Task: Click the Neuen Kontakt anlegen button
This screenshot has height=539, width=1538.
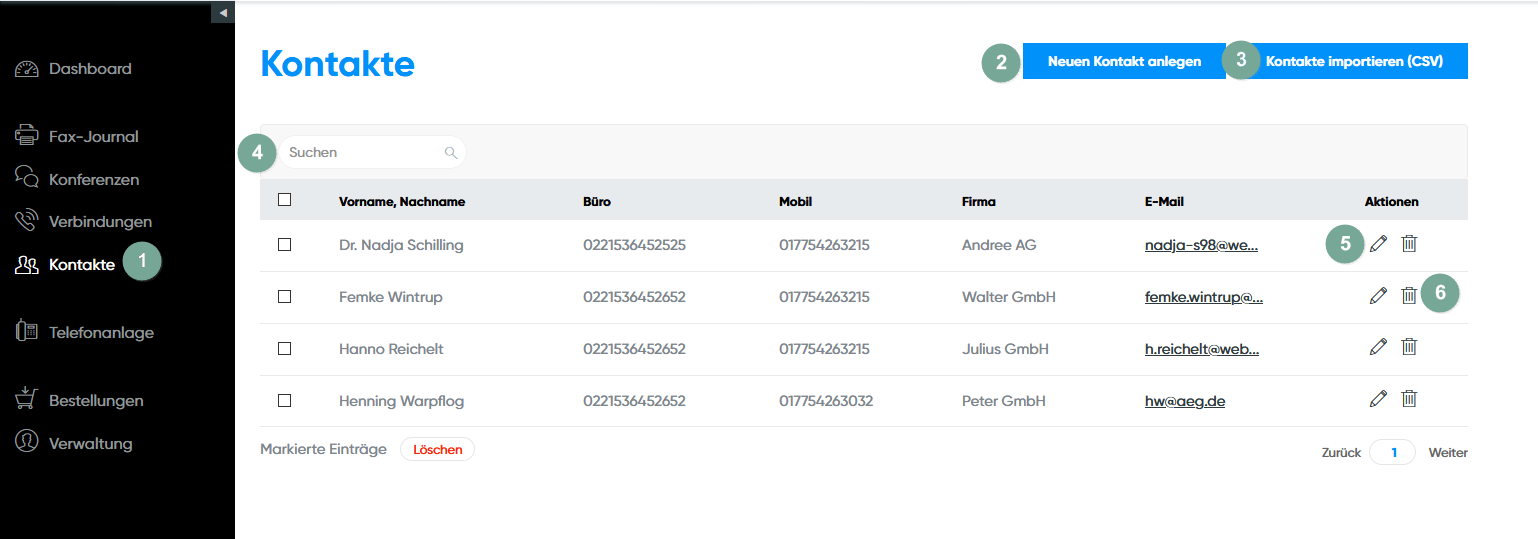Action: 1124,61
